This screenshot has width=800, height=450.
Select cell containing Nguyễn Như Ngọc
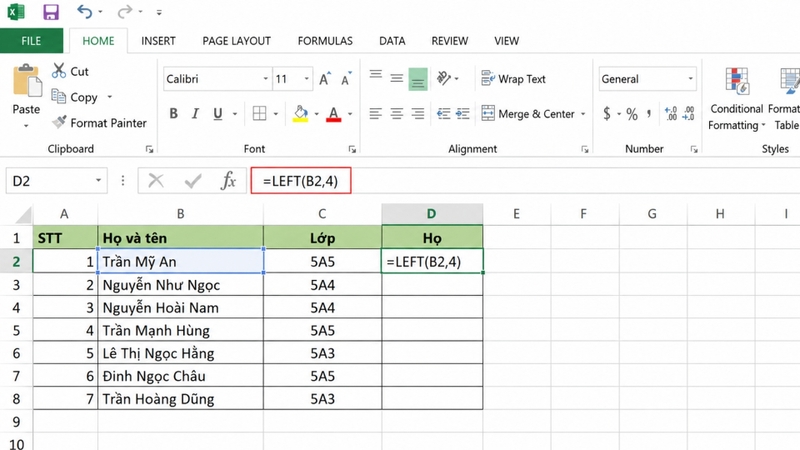[x=181, y=285]
